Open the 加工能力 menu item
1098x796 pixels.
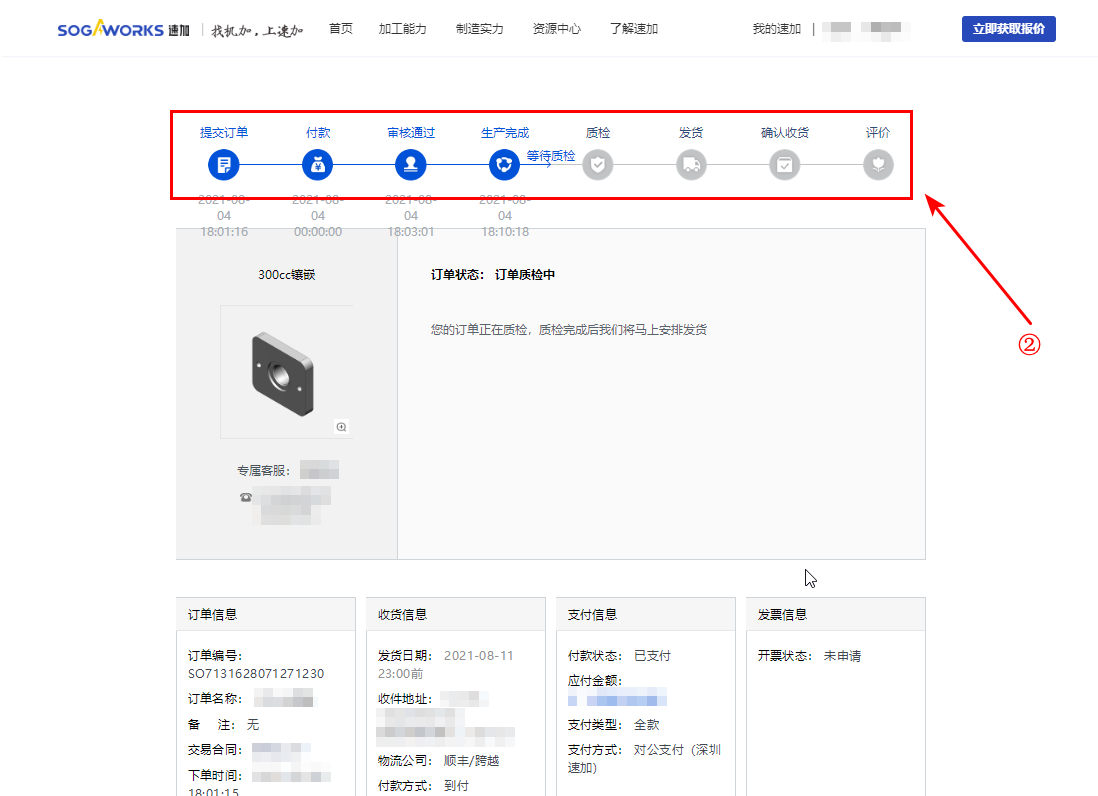[402, 29]
